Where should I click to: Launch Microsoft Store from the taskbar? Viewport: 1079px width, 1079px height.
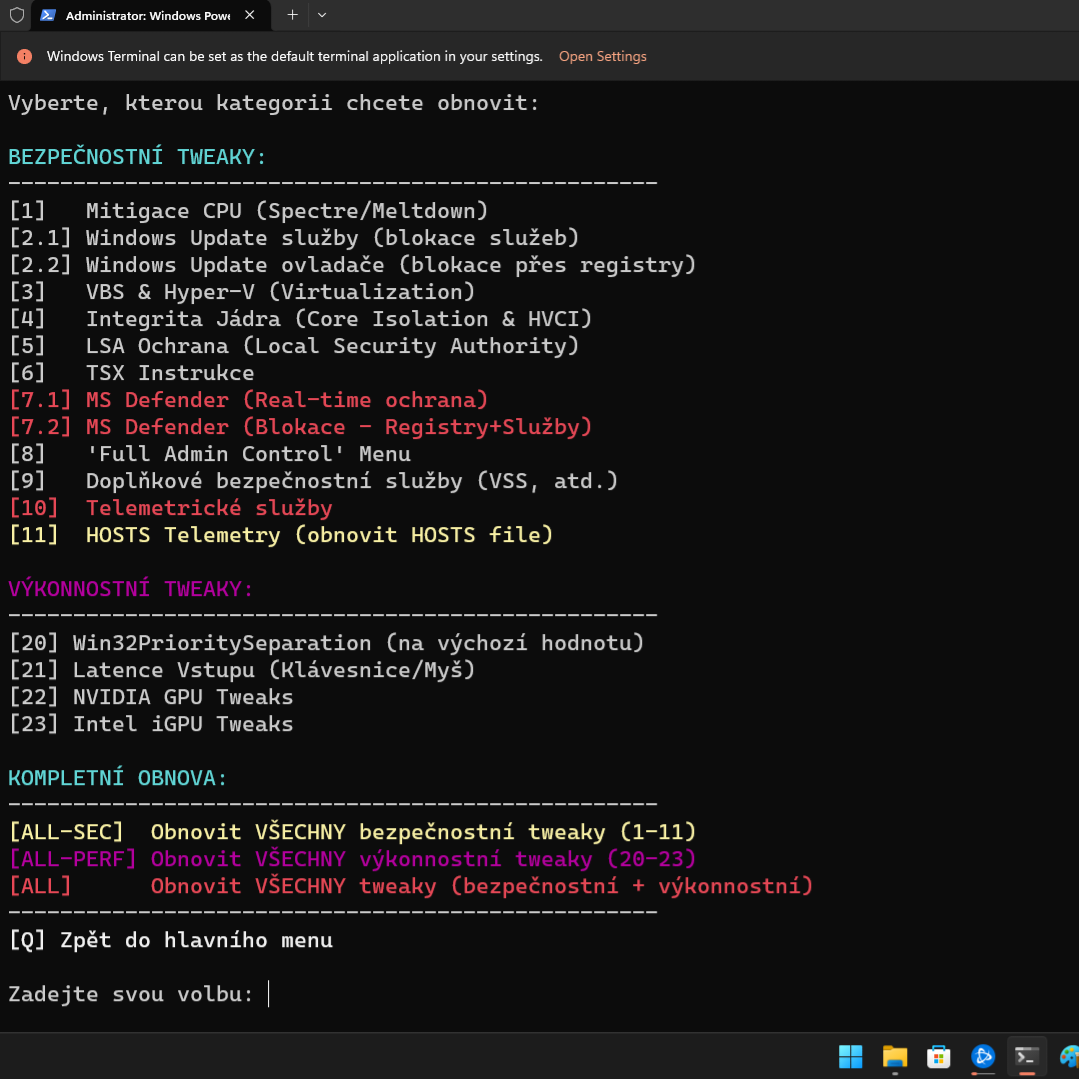click(938, 1056)
